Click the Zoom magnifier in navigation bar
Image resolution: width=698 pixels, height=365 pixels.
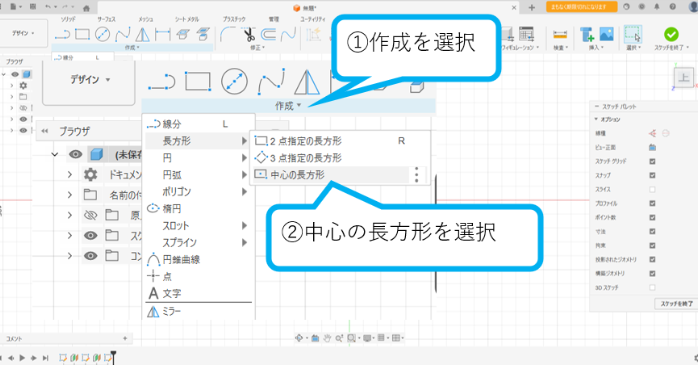pos(339,338)
